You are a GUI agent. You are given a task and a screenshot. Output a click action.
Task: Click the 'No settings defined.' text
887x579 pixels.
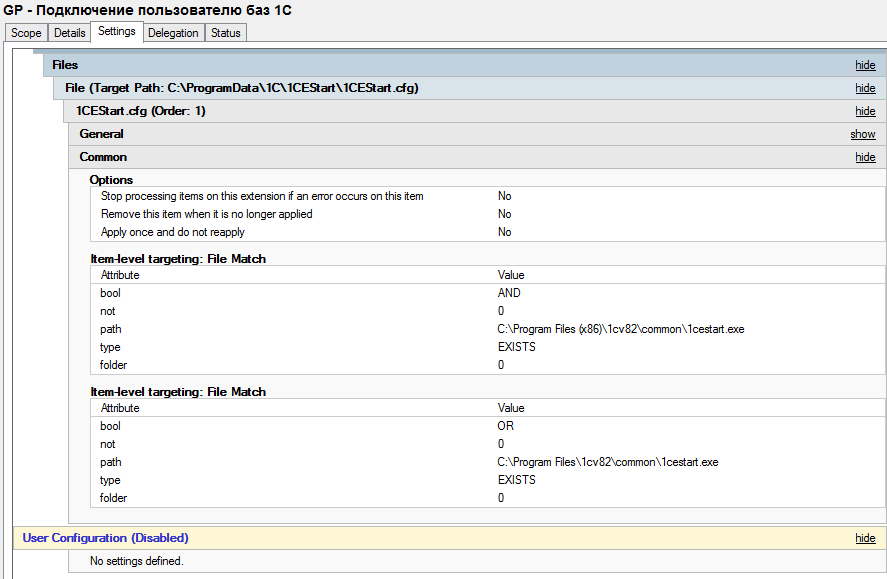(x=137, y=561)
